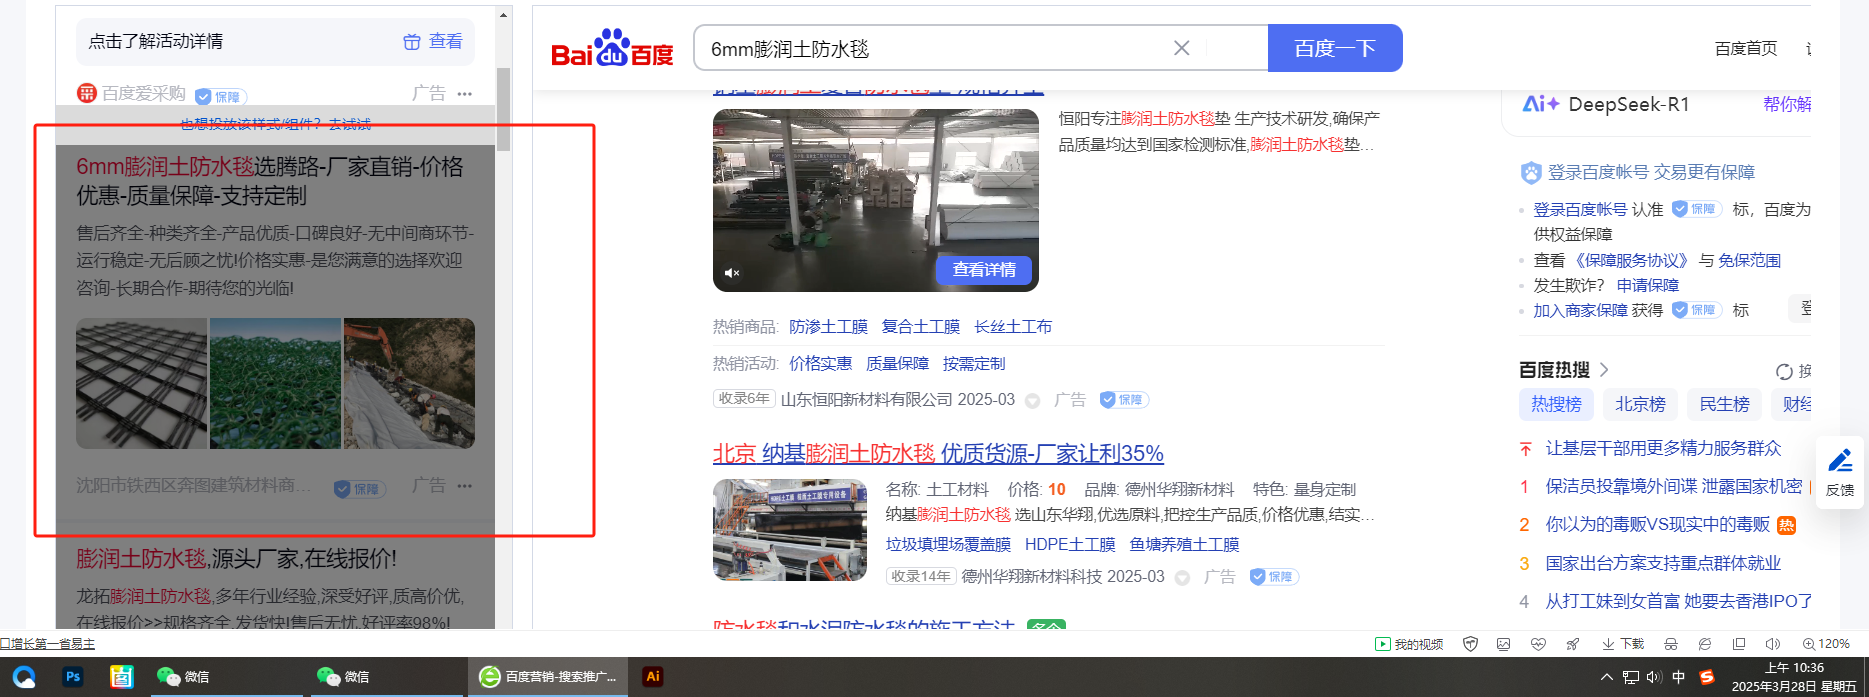Open the green grass-grid thumbnail in the left ad
This screenshot has height=697, width=1869.
pyautogui.click(x=275, y=384)
